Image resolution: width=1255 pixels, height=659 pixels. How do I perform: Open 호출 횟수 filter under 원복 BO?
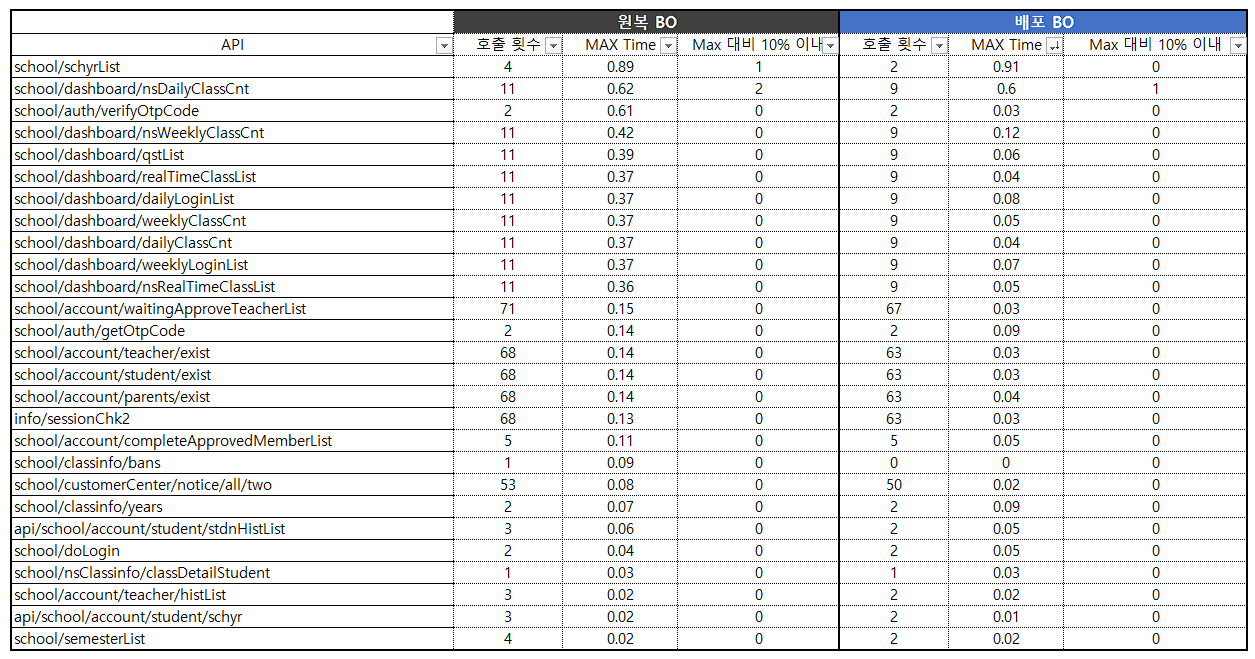tap(553, 46)
